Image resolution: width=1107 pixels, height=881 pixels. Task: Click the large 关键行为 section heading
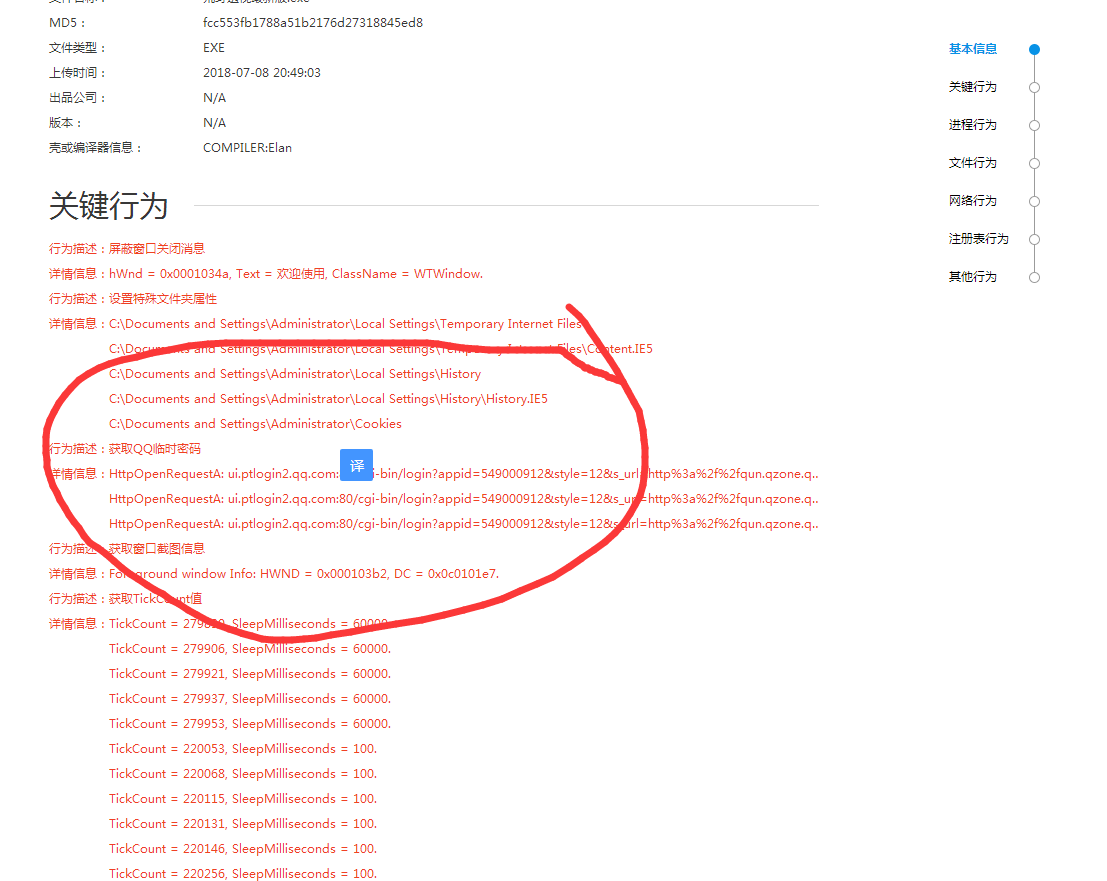point(108,206)
